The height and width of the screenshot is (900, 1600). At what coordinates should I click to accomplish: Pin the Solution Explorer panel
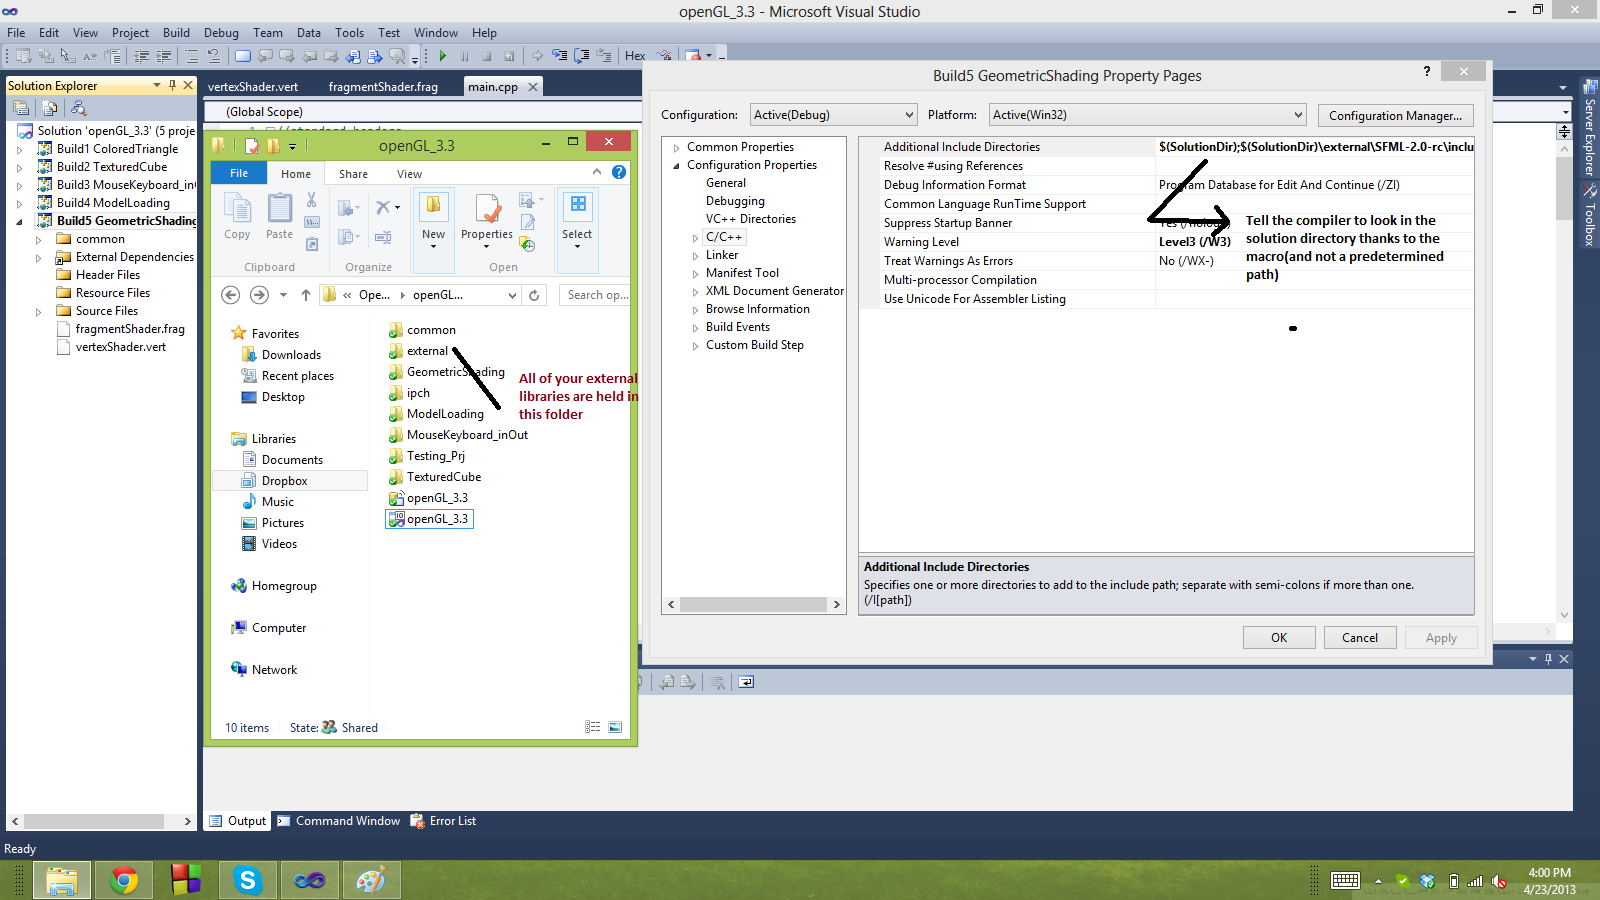[x=172, y=86]
